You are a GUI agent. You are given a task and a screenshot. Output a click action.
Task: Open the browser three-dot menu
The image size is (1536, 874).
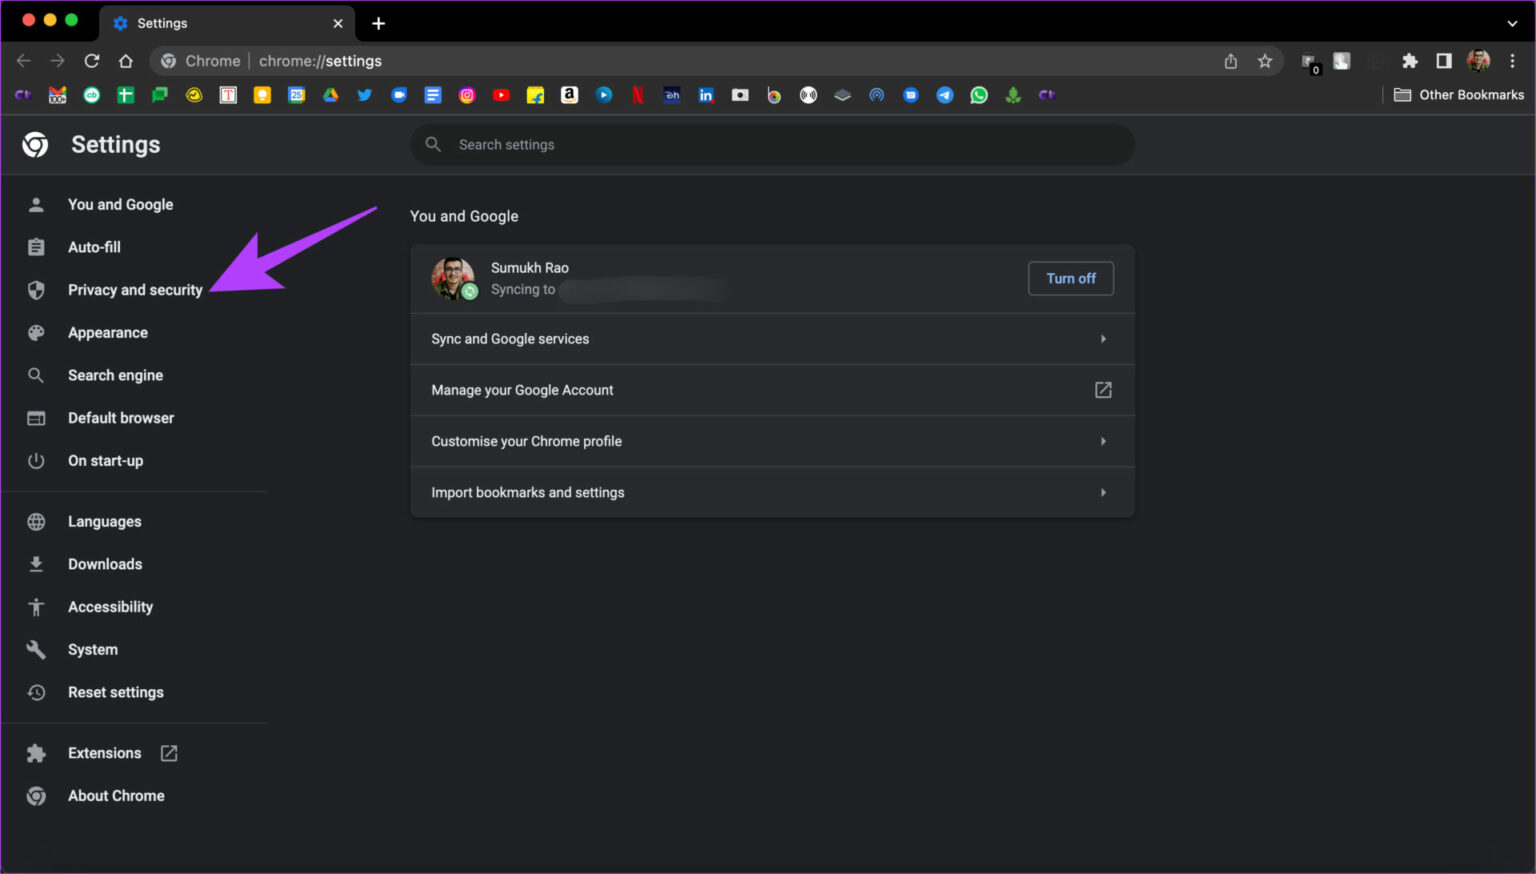(x=1512, y=60)
